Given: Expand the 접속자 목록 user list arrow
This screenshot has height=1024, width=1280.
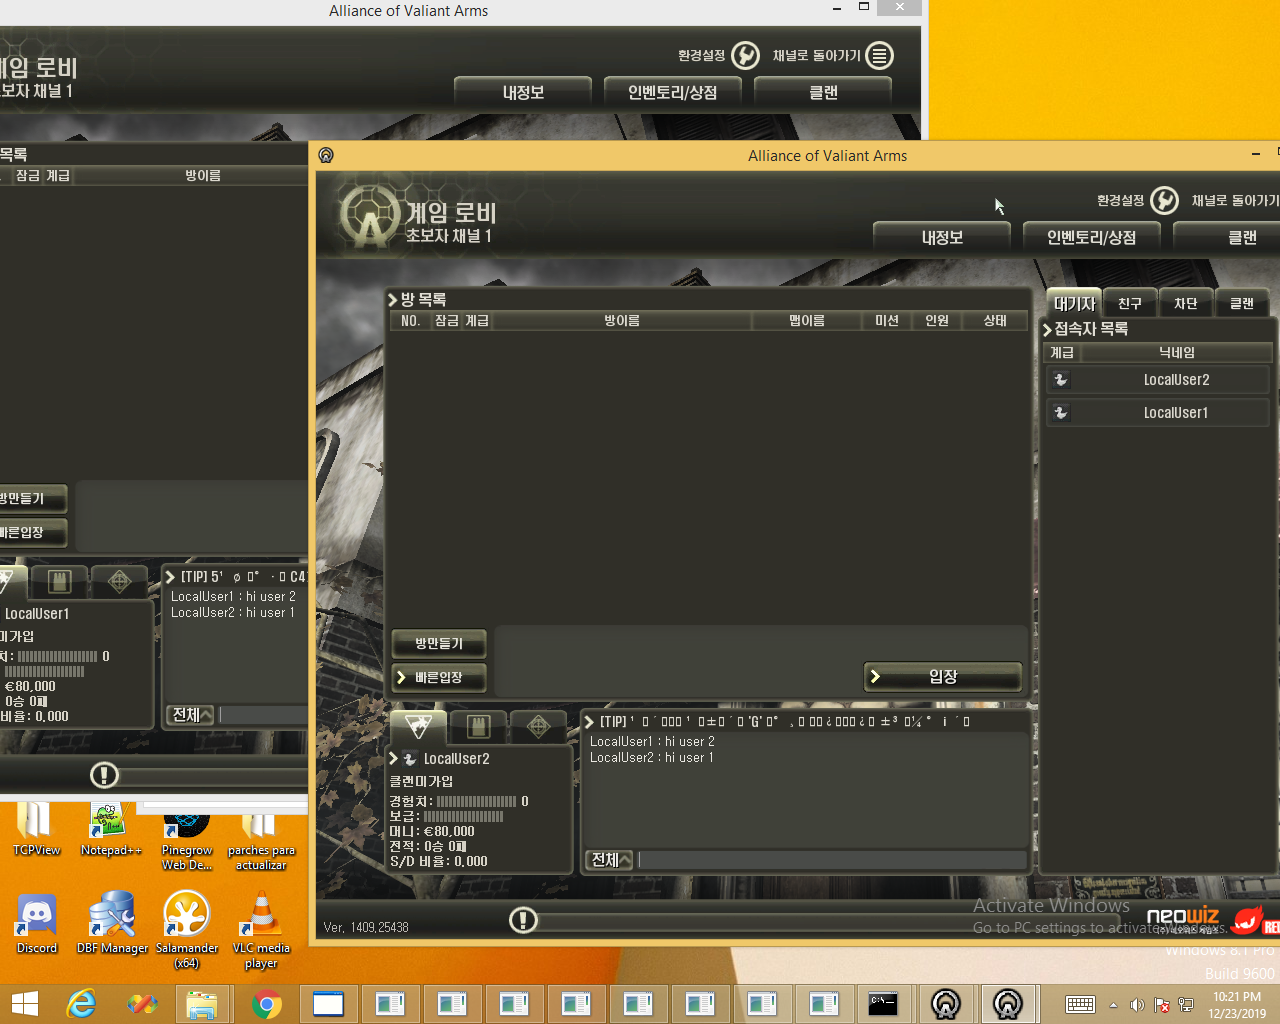Looking at the screenshot, I should click(x=1047, y=329).
